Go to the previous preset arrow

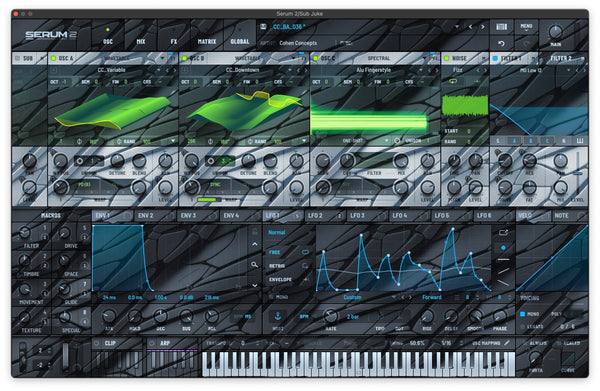(471, 27)
